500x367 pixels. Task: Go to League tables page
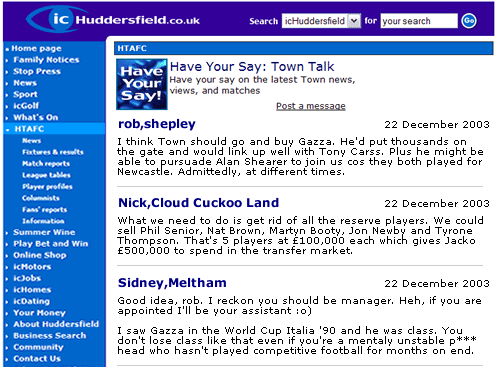coord(46,175)
